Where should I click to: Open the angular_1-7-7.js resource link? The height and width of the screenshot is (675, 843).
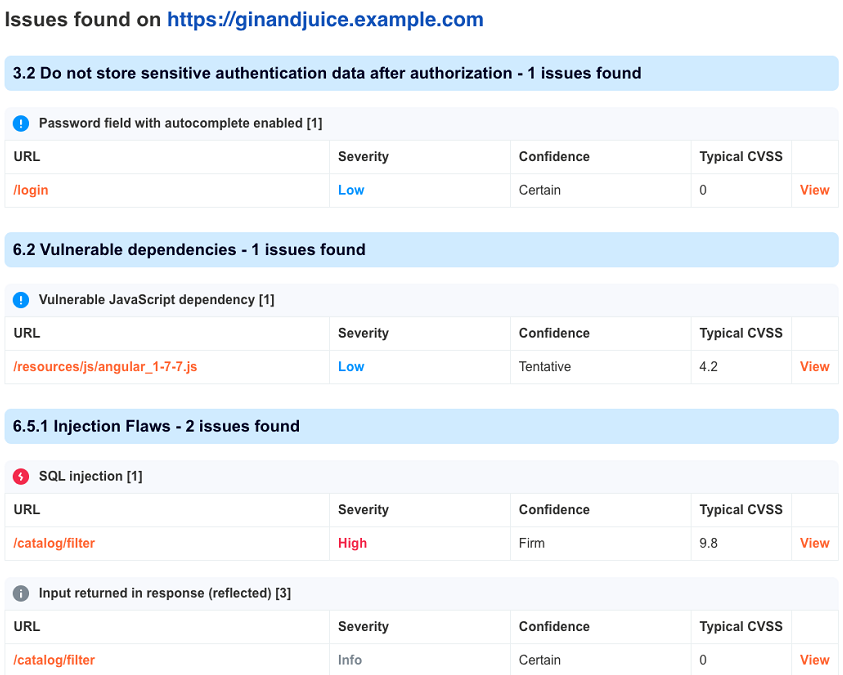(x=105, y=367)
